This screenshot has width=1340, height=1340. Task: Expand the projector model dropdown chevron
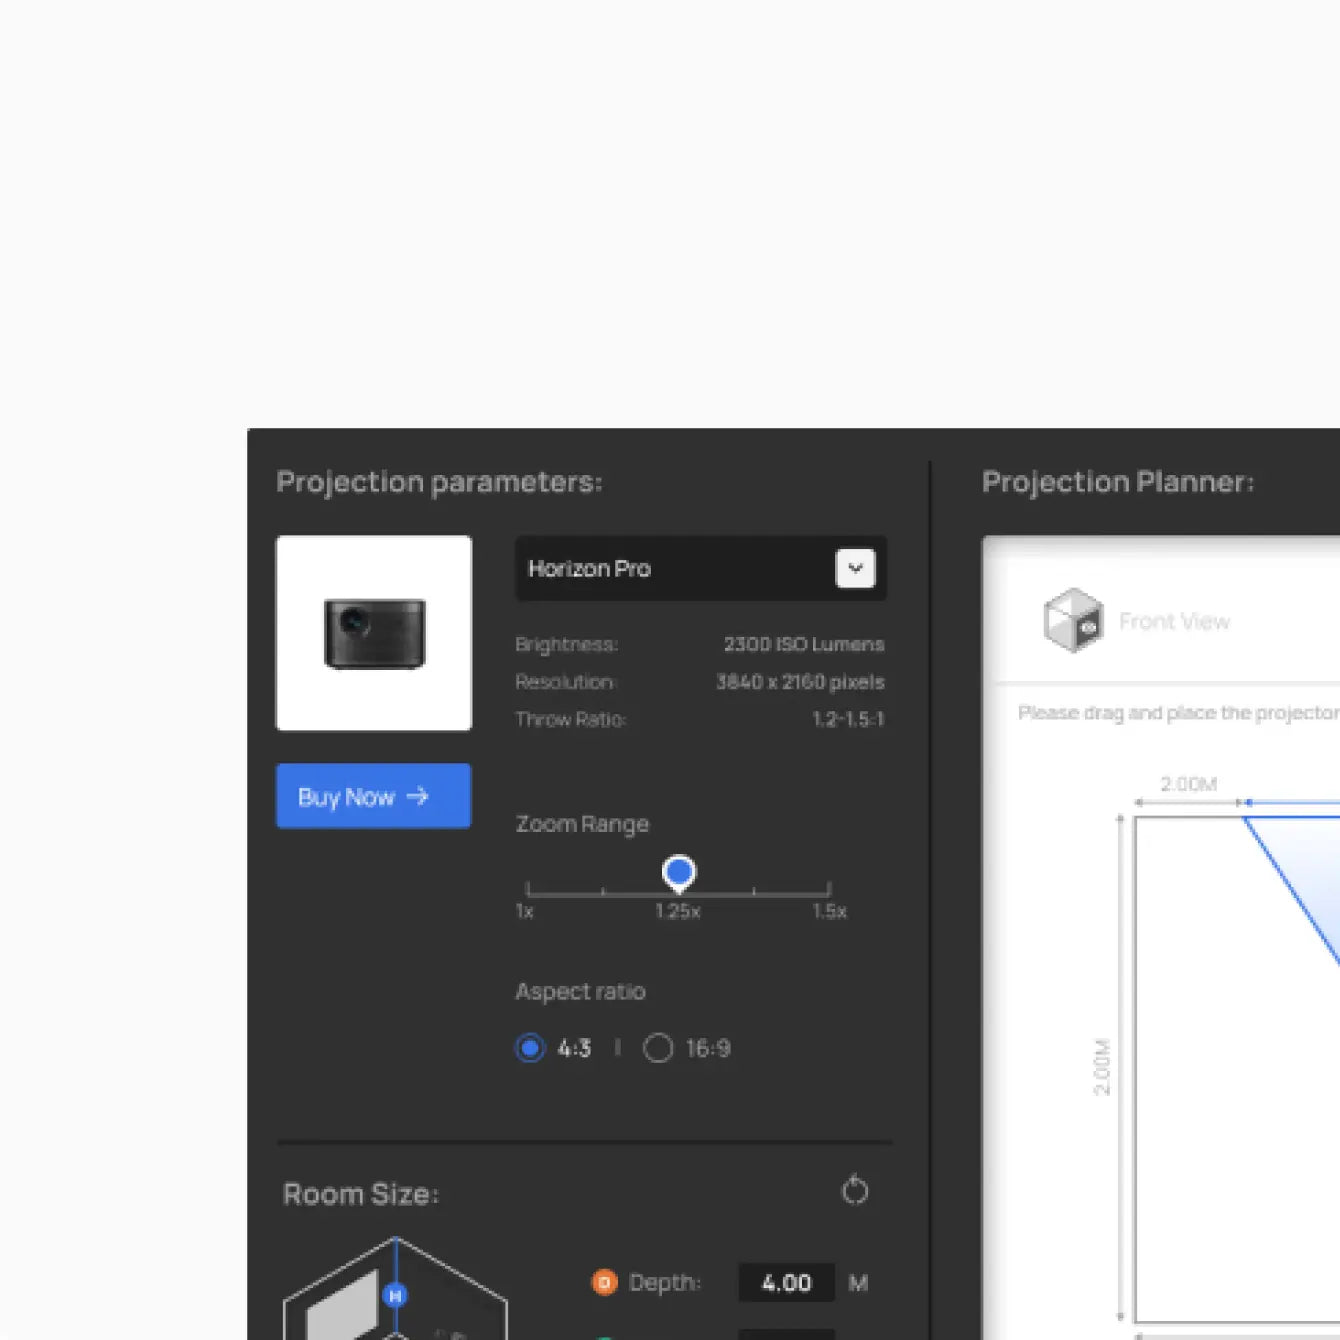pyautogui.click(x=855, y=568)
